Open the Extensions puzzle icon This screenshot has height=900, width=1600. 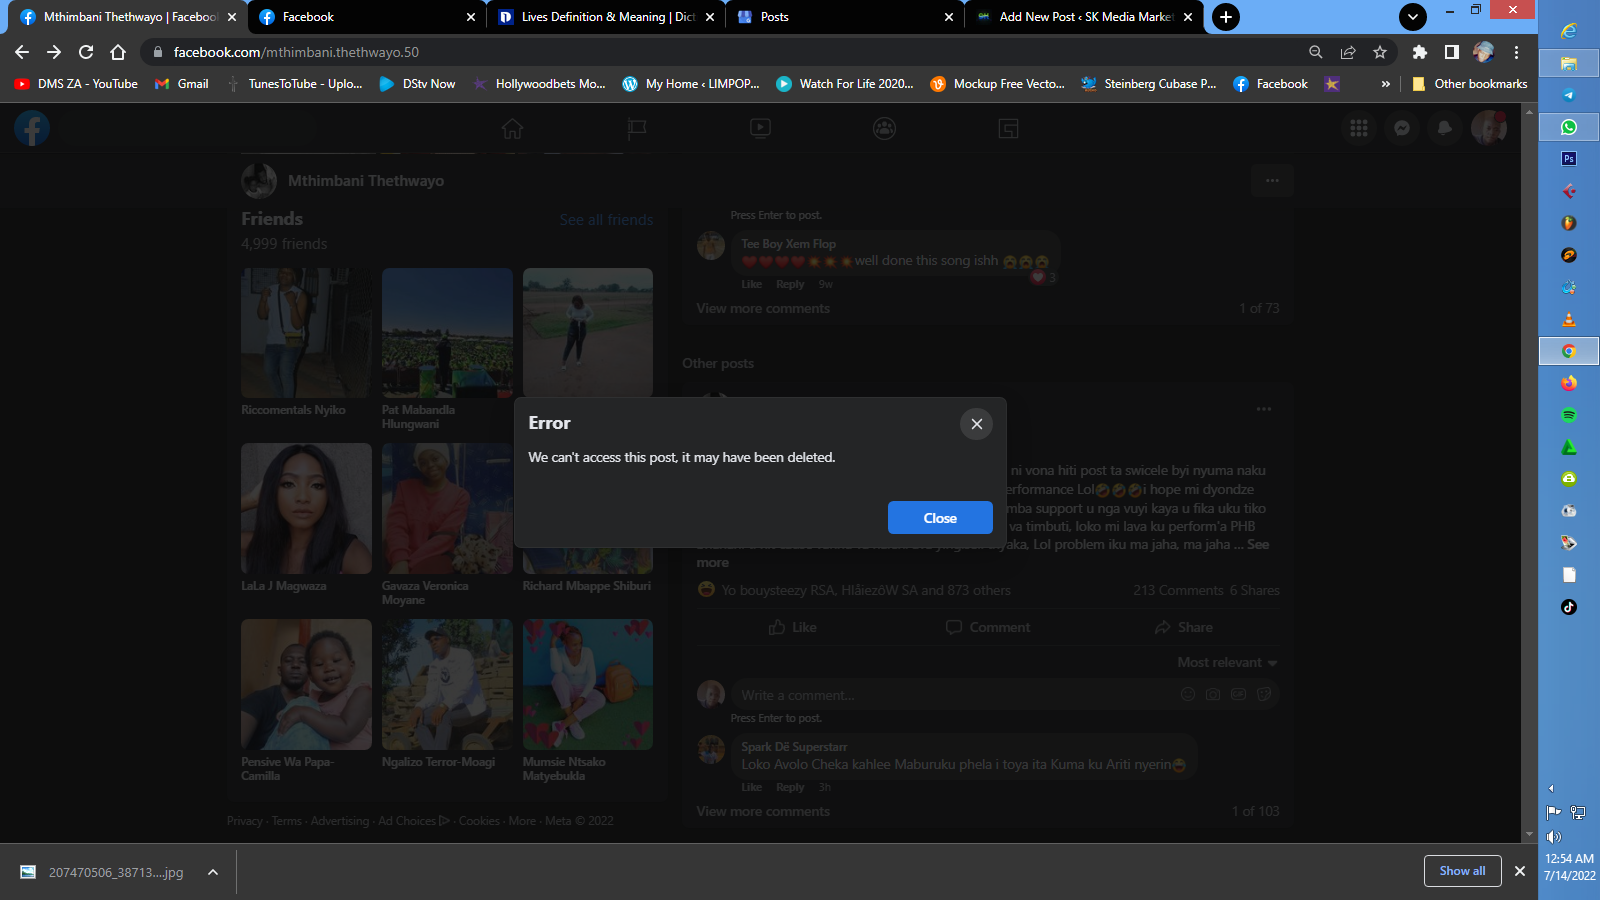(x=1420, y=52)
